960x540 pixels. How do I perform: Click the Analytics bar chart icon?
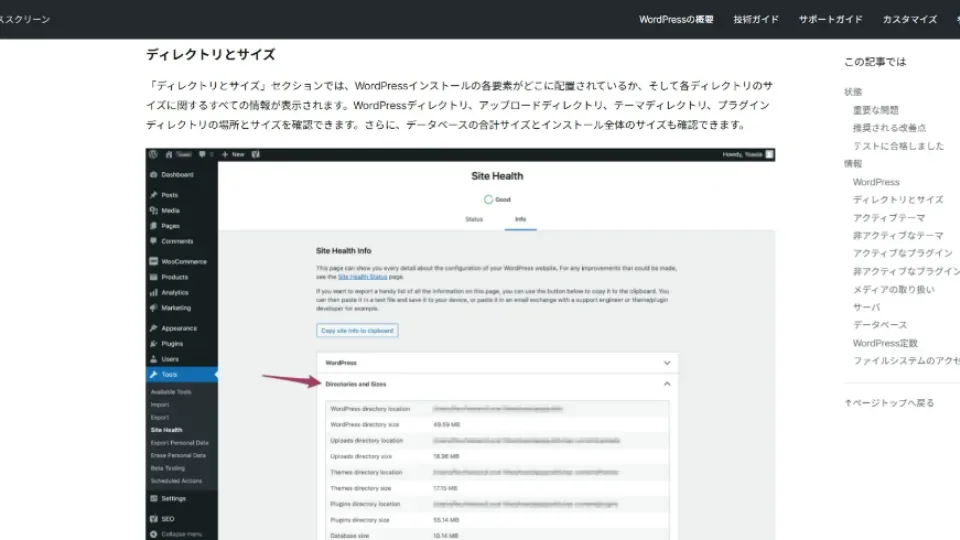point(154,293)
